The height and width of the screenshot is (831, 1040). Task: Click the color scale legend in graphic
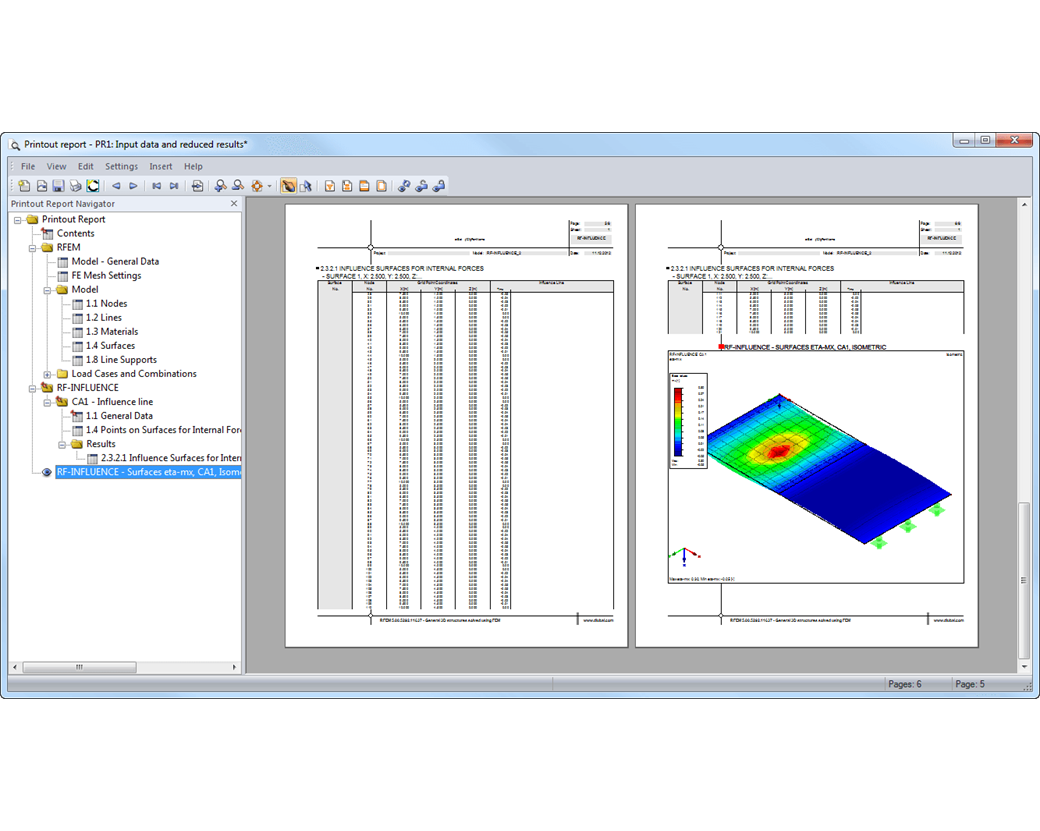pyautogui.click(x=688, y=421)
